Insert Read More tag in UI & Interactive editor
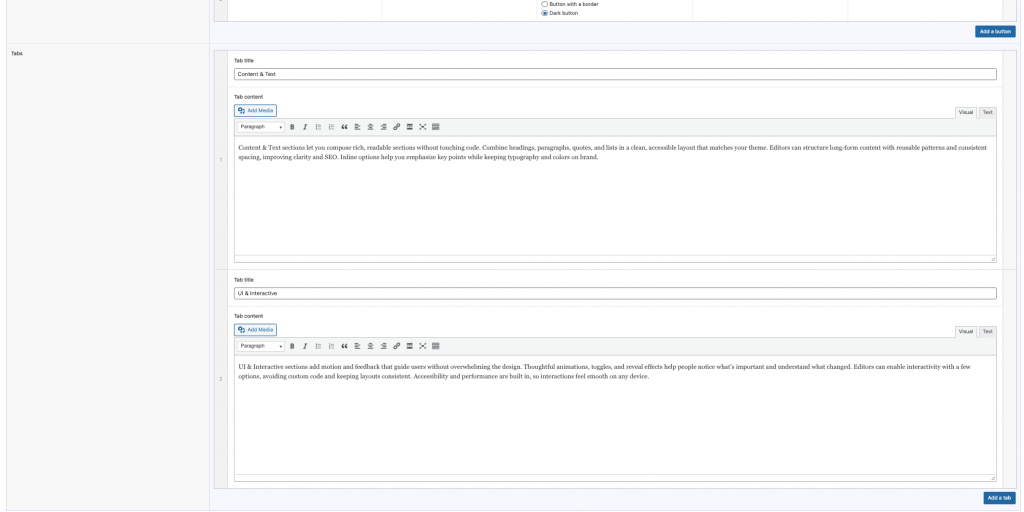 coord(409,346)
